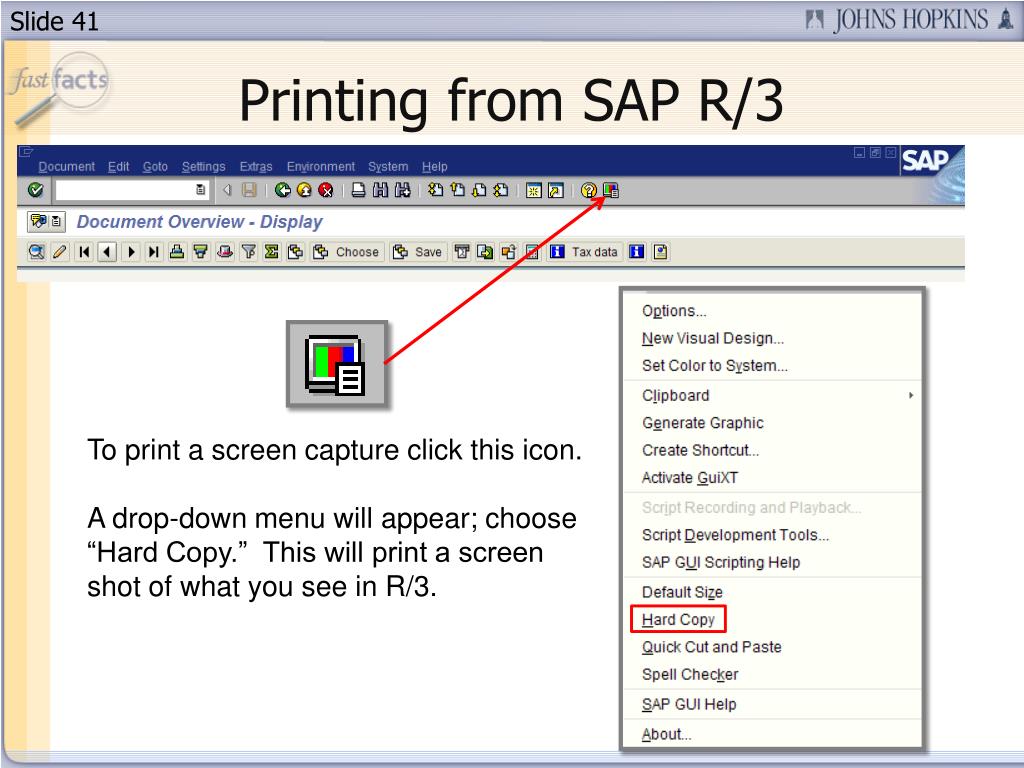Open the Settings menu
Screen dimensions: 1024x768
(203, 167)
